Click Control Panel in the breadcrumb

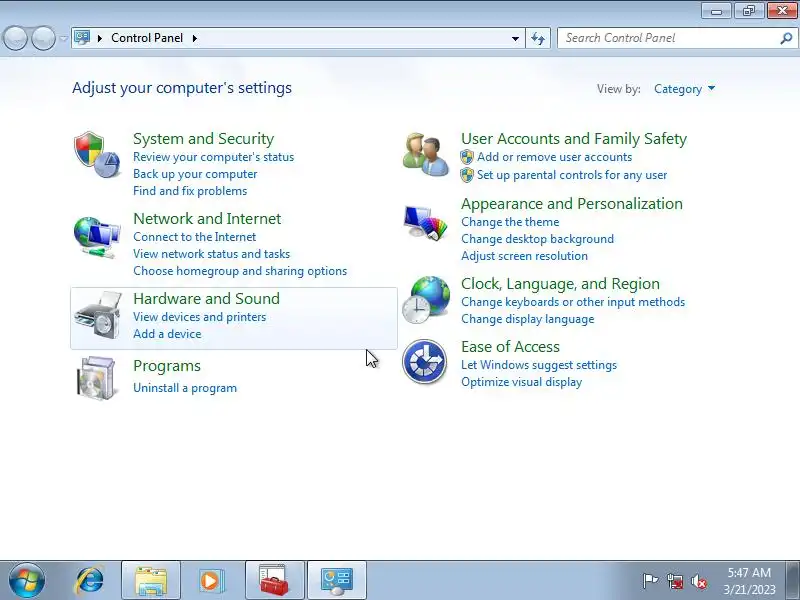pyautogui.click(x=147, y=38)
